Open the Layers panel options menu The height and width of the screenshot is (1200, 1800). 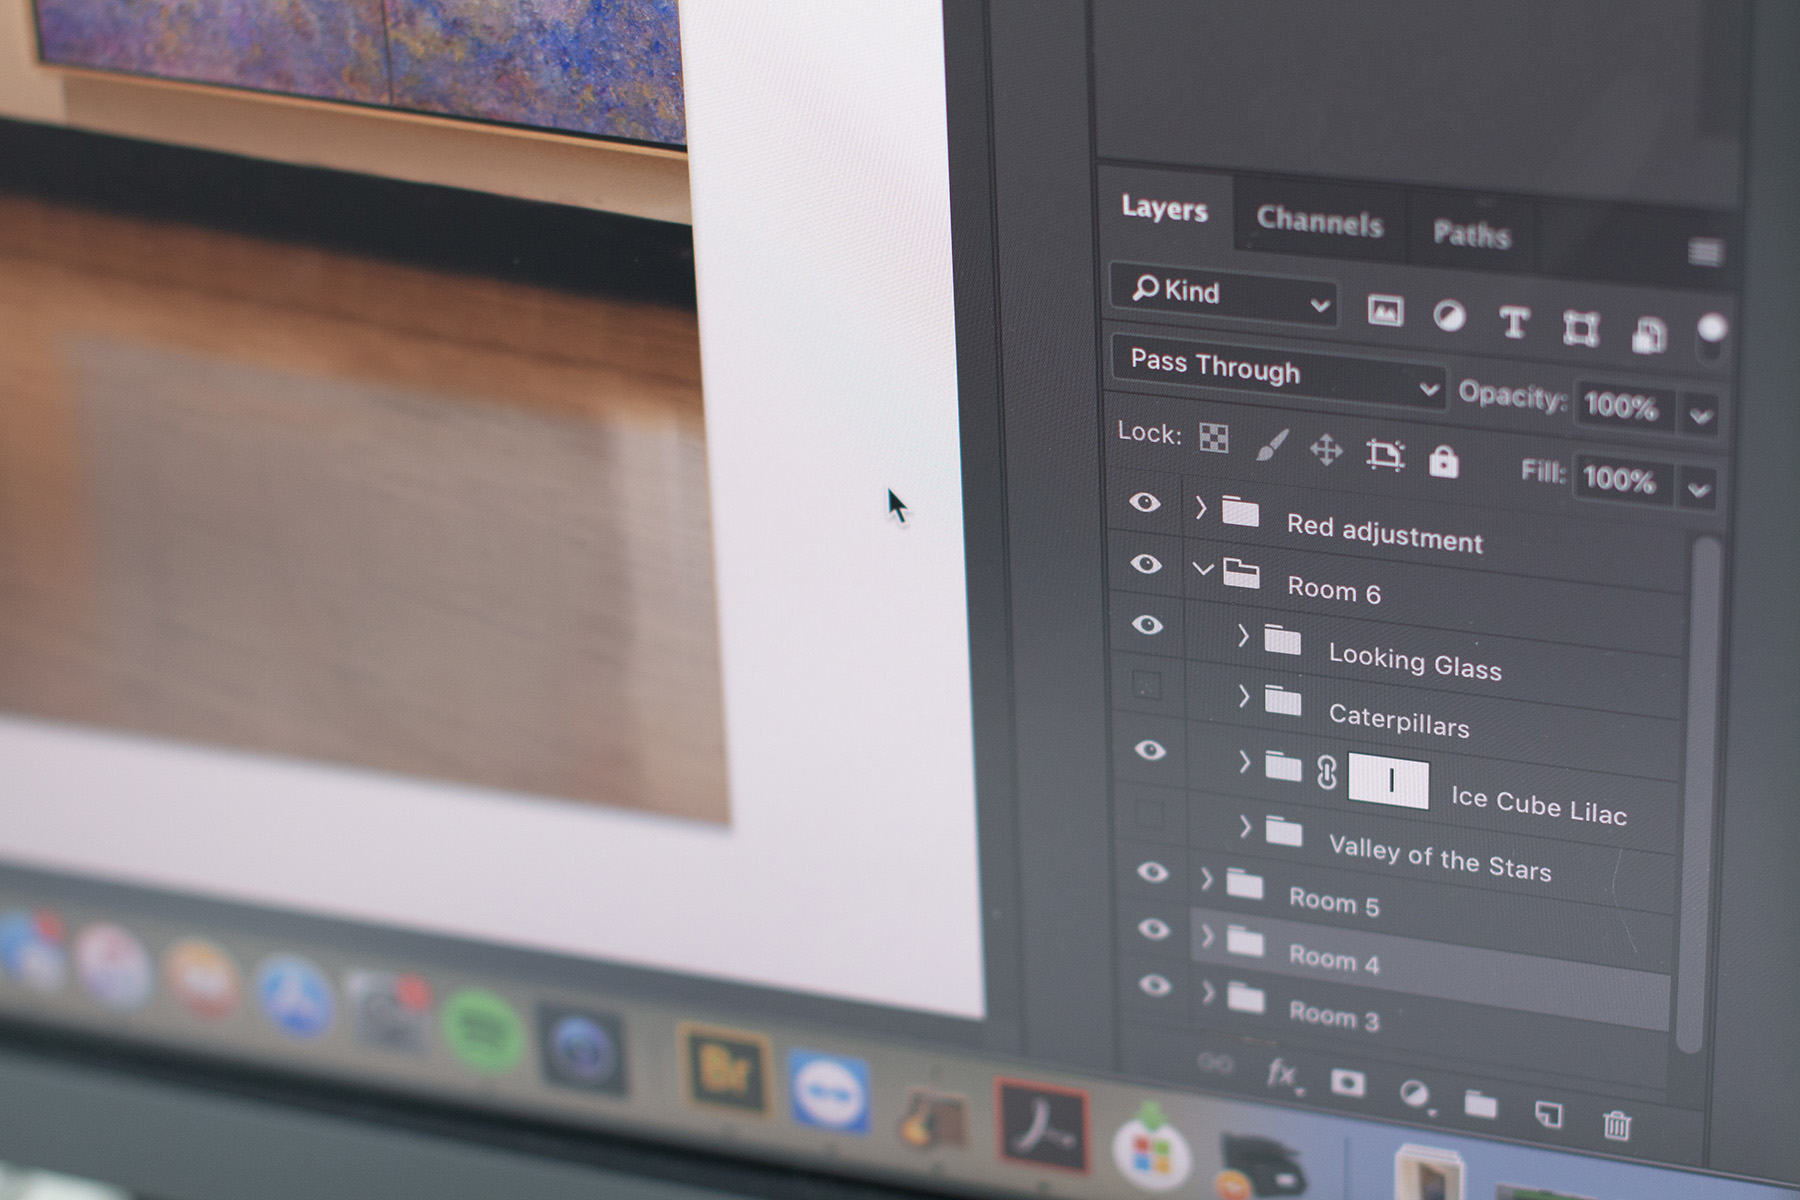pyautogui.click(x=1705, y=252)
